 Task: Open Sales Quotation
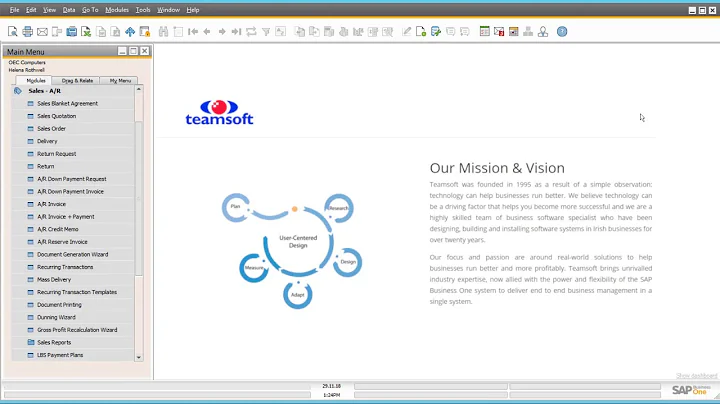coord(56,116)
